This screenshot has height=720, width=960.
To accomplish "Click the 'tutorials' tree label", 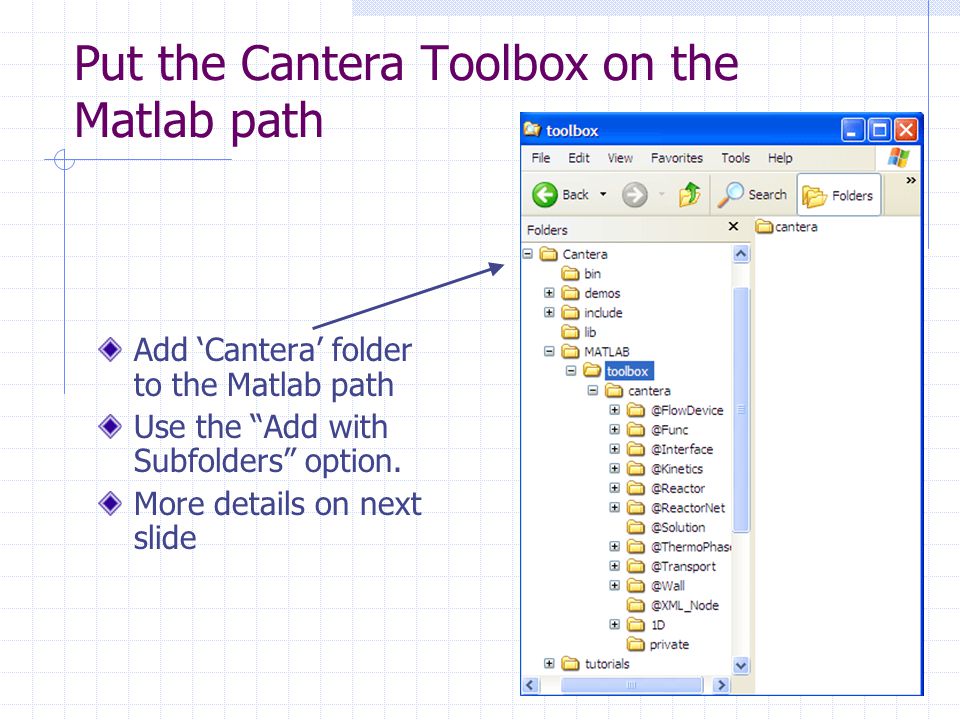I will (607, 664).
